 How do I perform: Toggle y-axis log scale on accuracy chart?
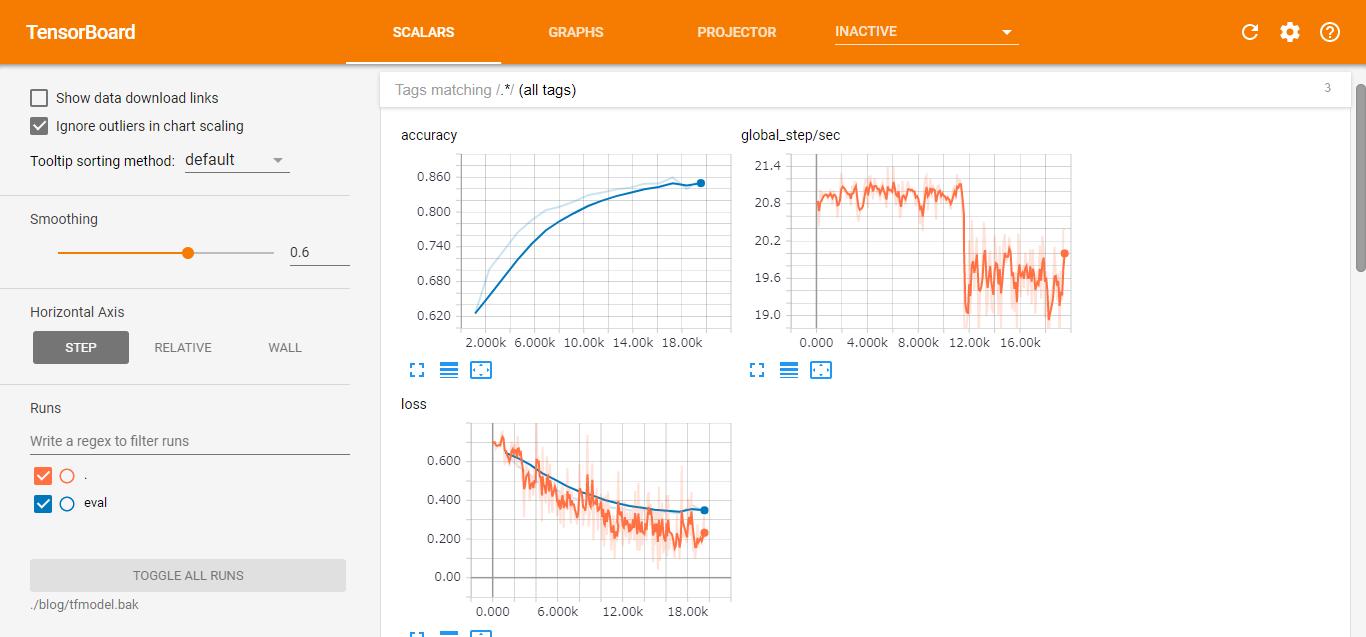449,370
